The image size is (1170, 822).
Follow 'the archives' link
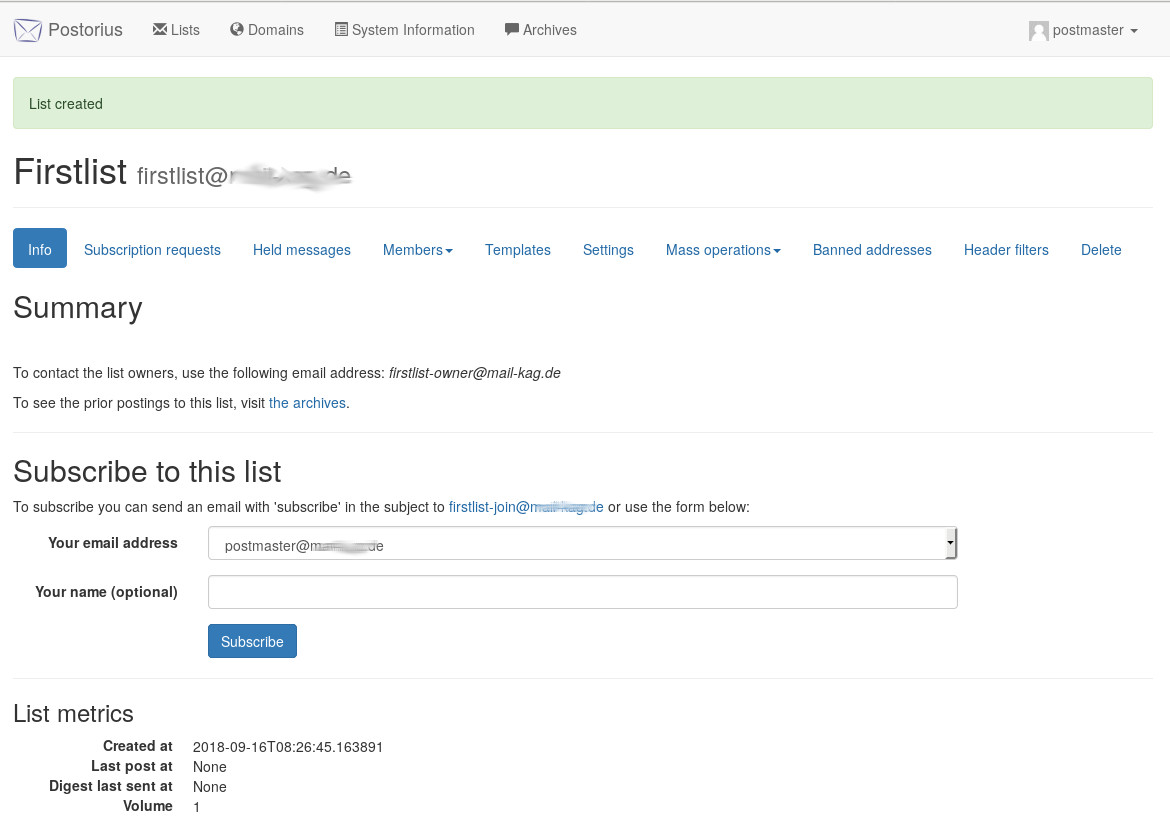[x=307, y=403]
